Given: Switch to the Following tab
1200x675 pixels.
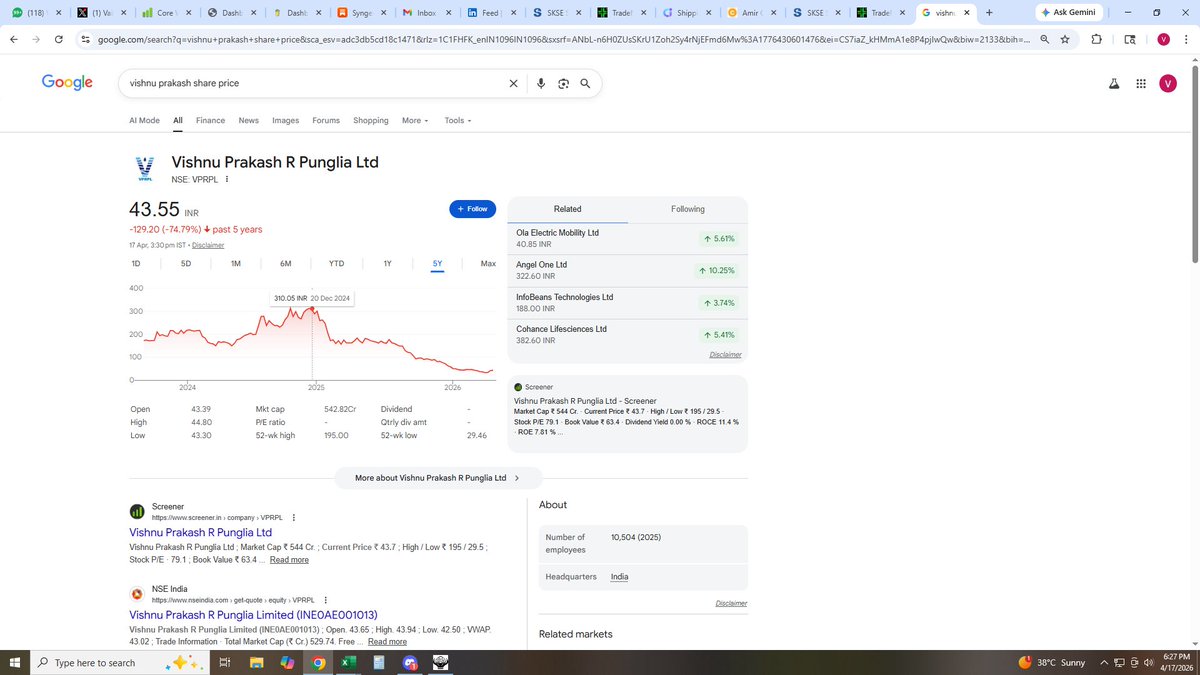Looking at the screenshot, I should coord(688,209).
